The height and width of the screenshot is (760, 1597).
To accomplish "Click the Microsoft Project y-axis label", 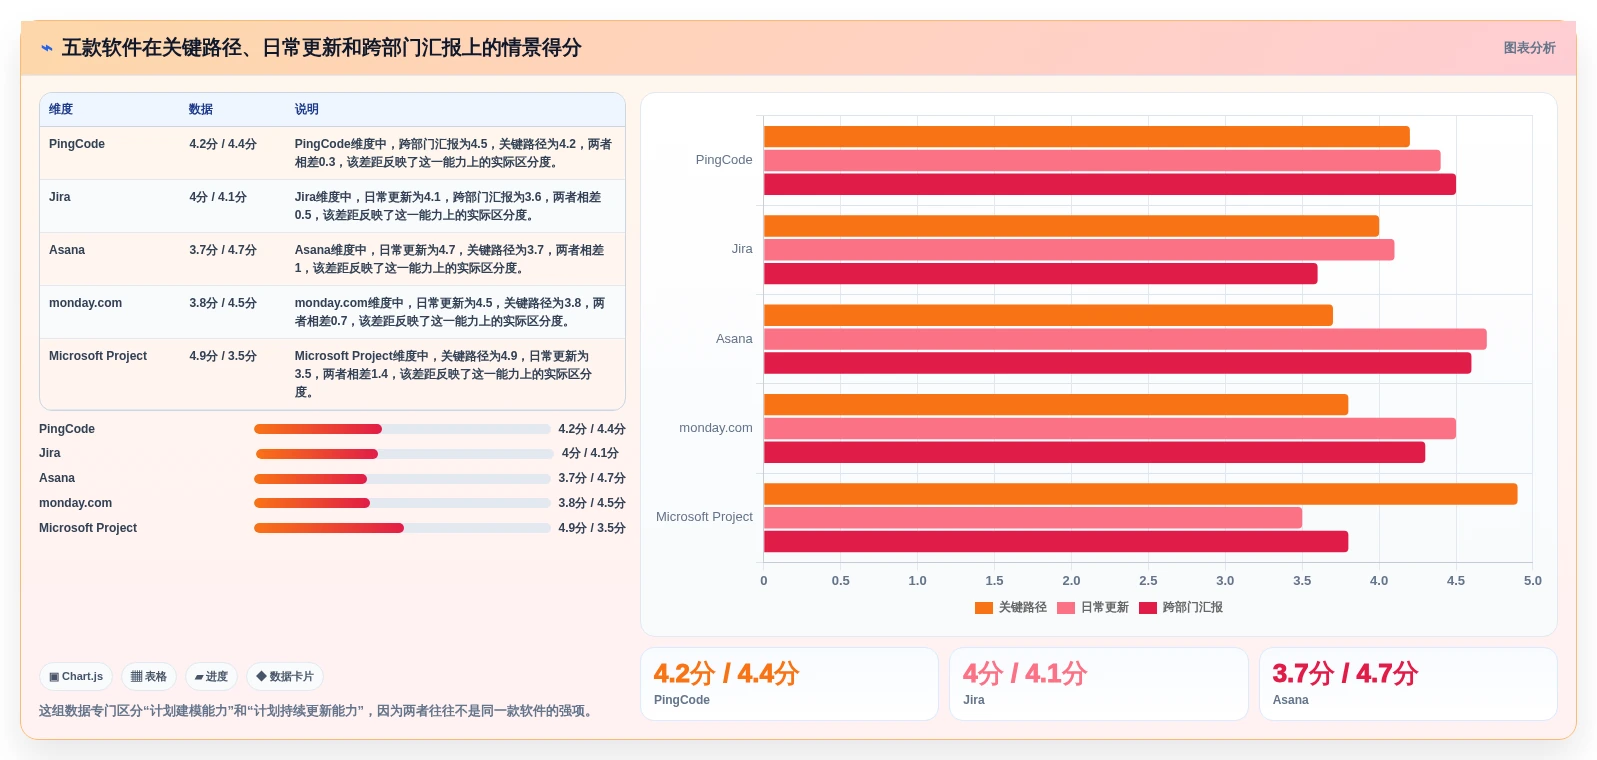I will coord(704,517).
